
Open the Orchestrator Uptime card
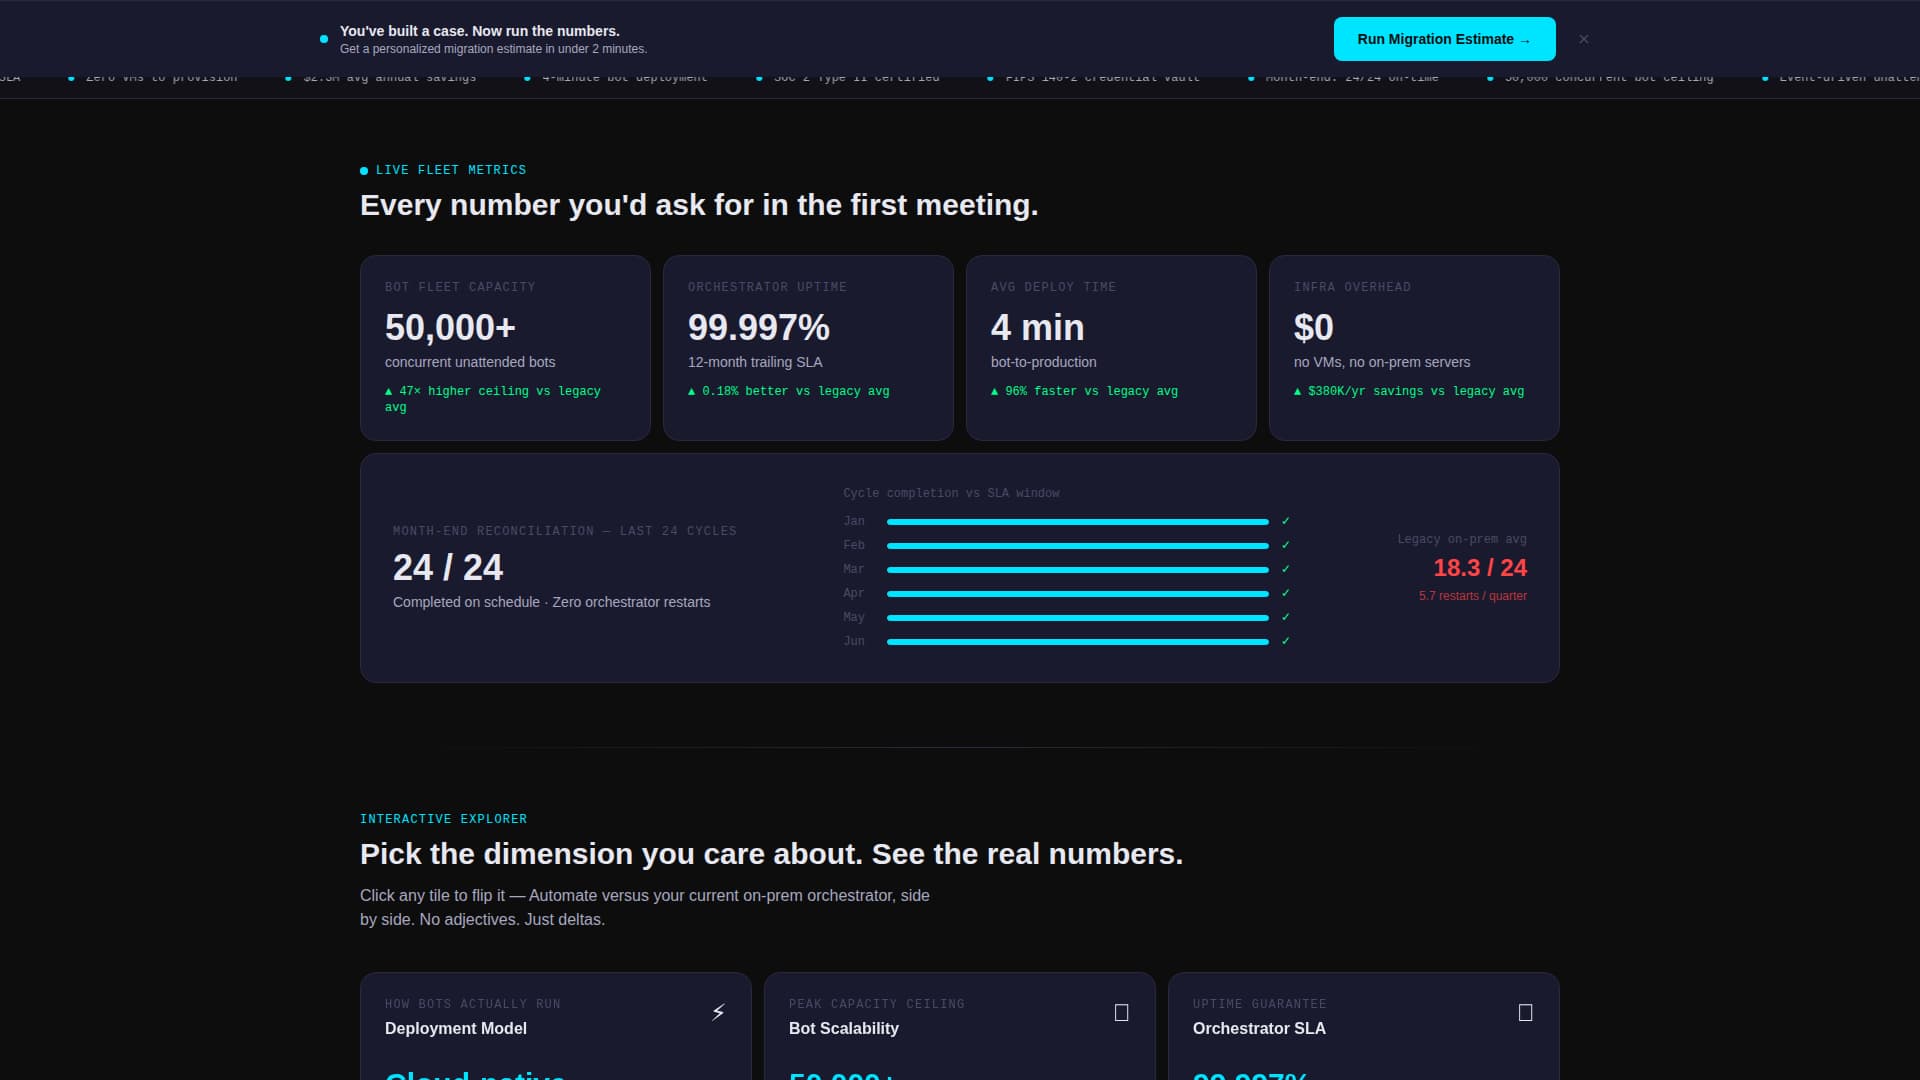[x=808, y=347]
